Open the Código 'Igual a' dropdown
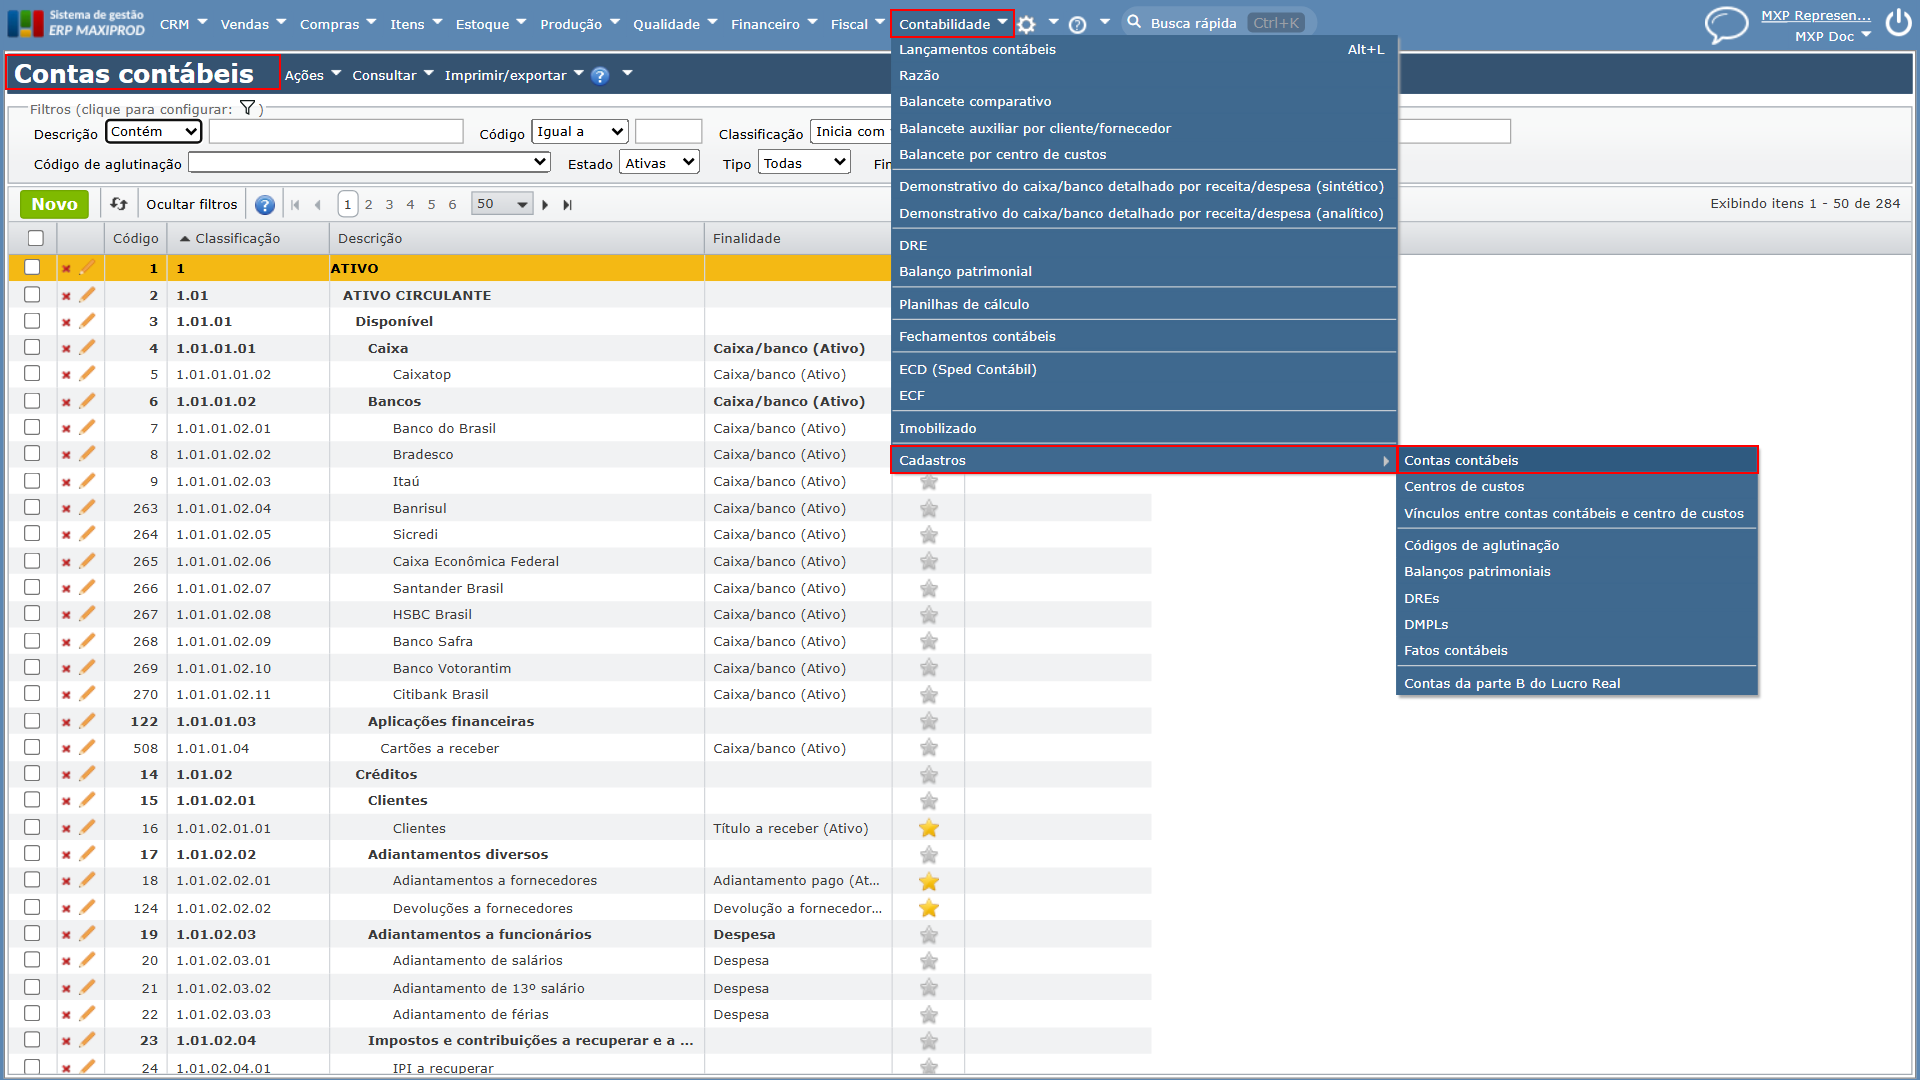1920x1080 pixels. click(580, 131)
